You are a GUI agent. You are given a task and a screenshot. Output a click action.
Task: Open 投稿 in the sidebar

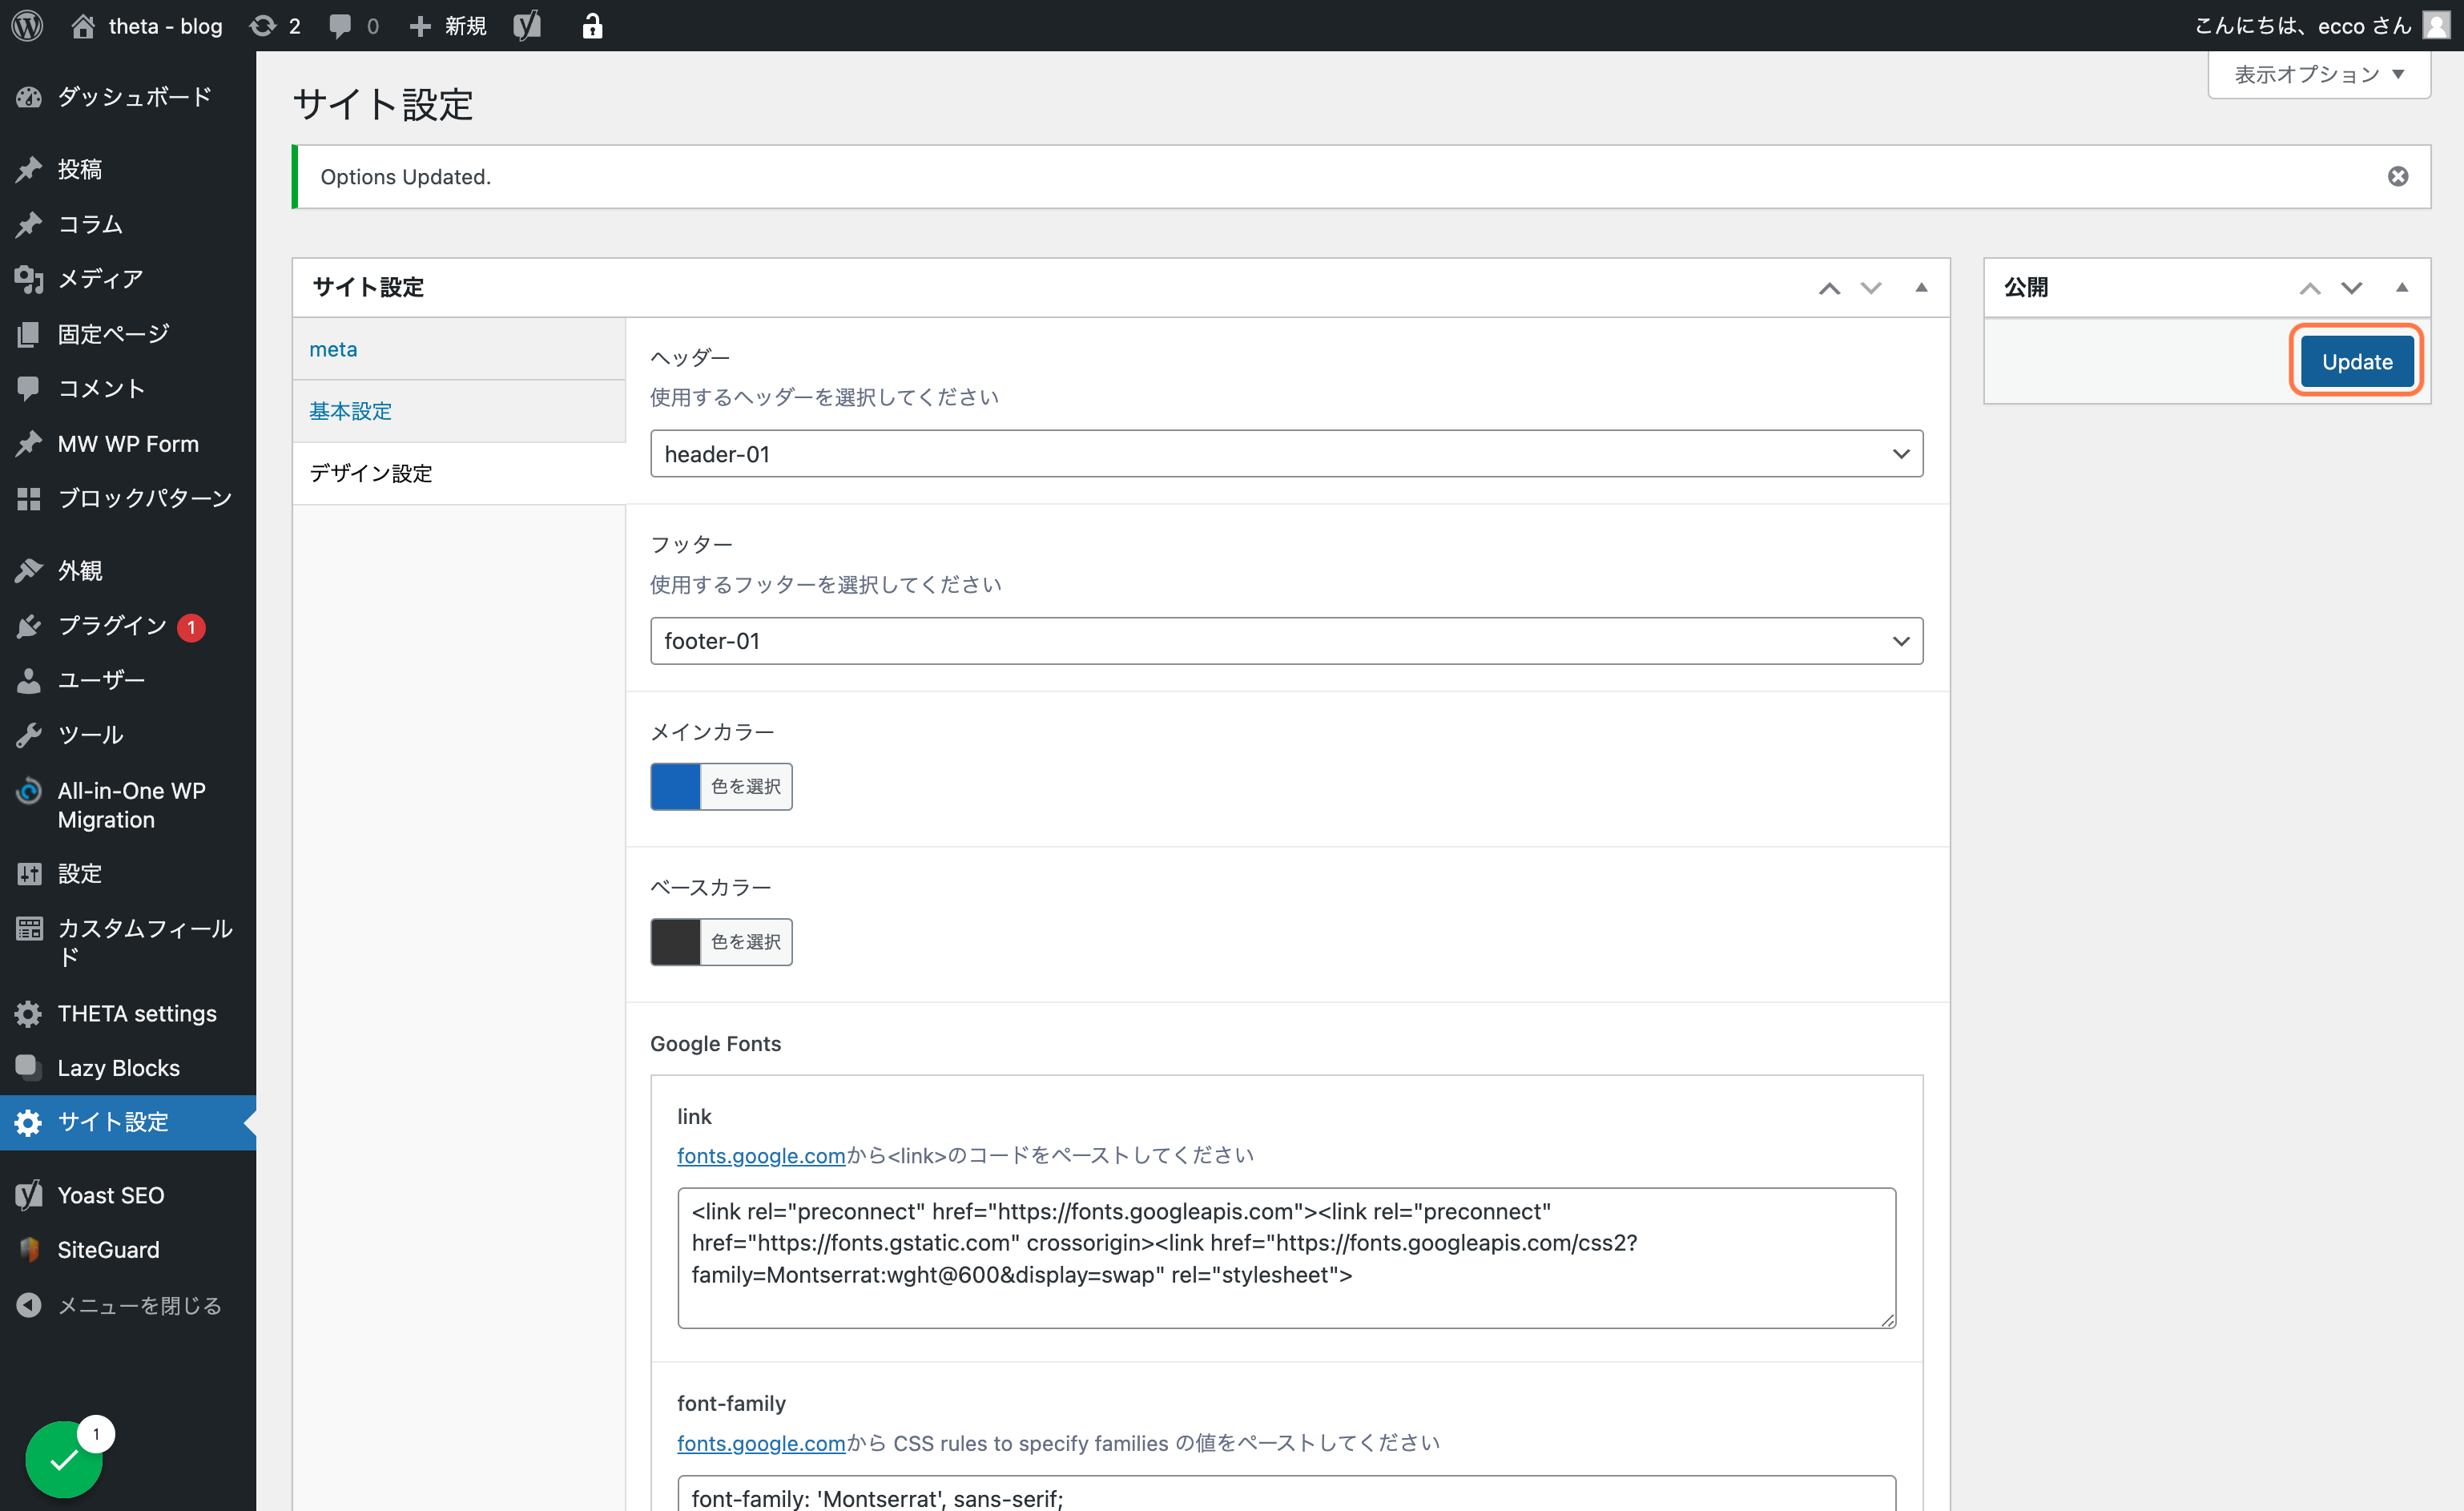click(x=128, y=169)
